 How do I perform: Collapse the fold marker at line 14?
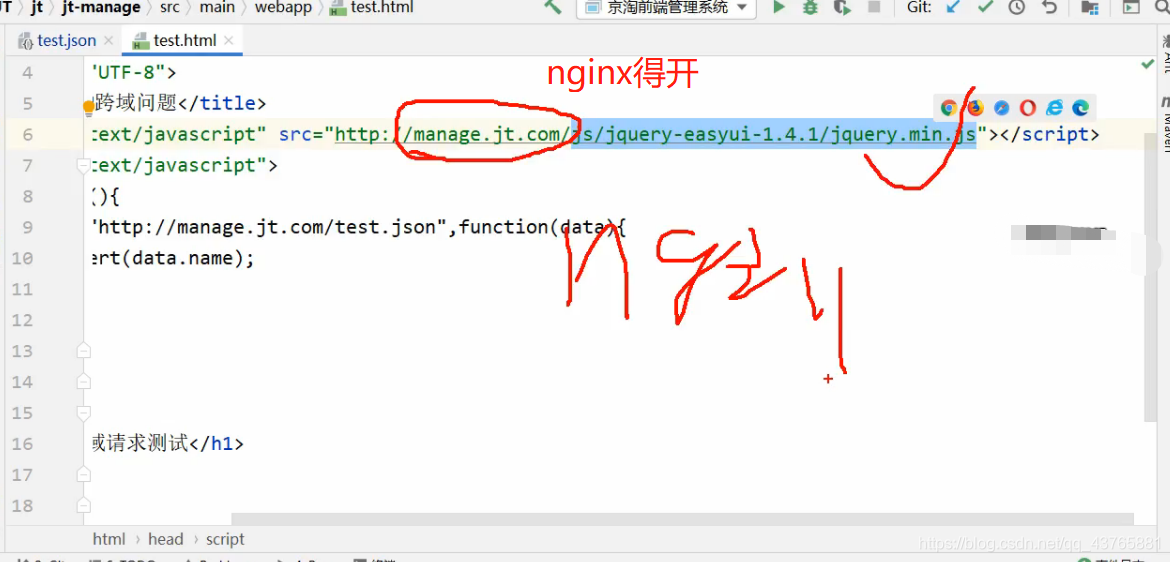[x=84, y=381]
